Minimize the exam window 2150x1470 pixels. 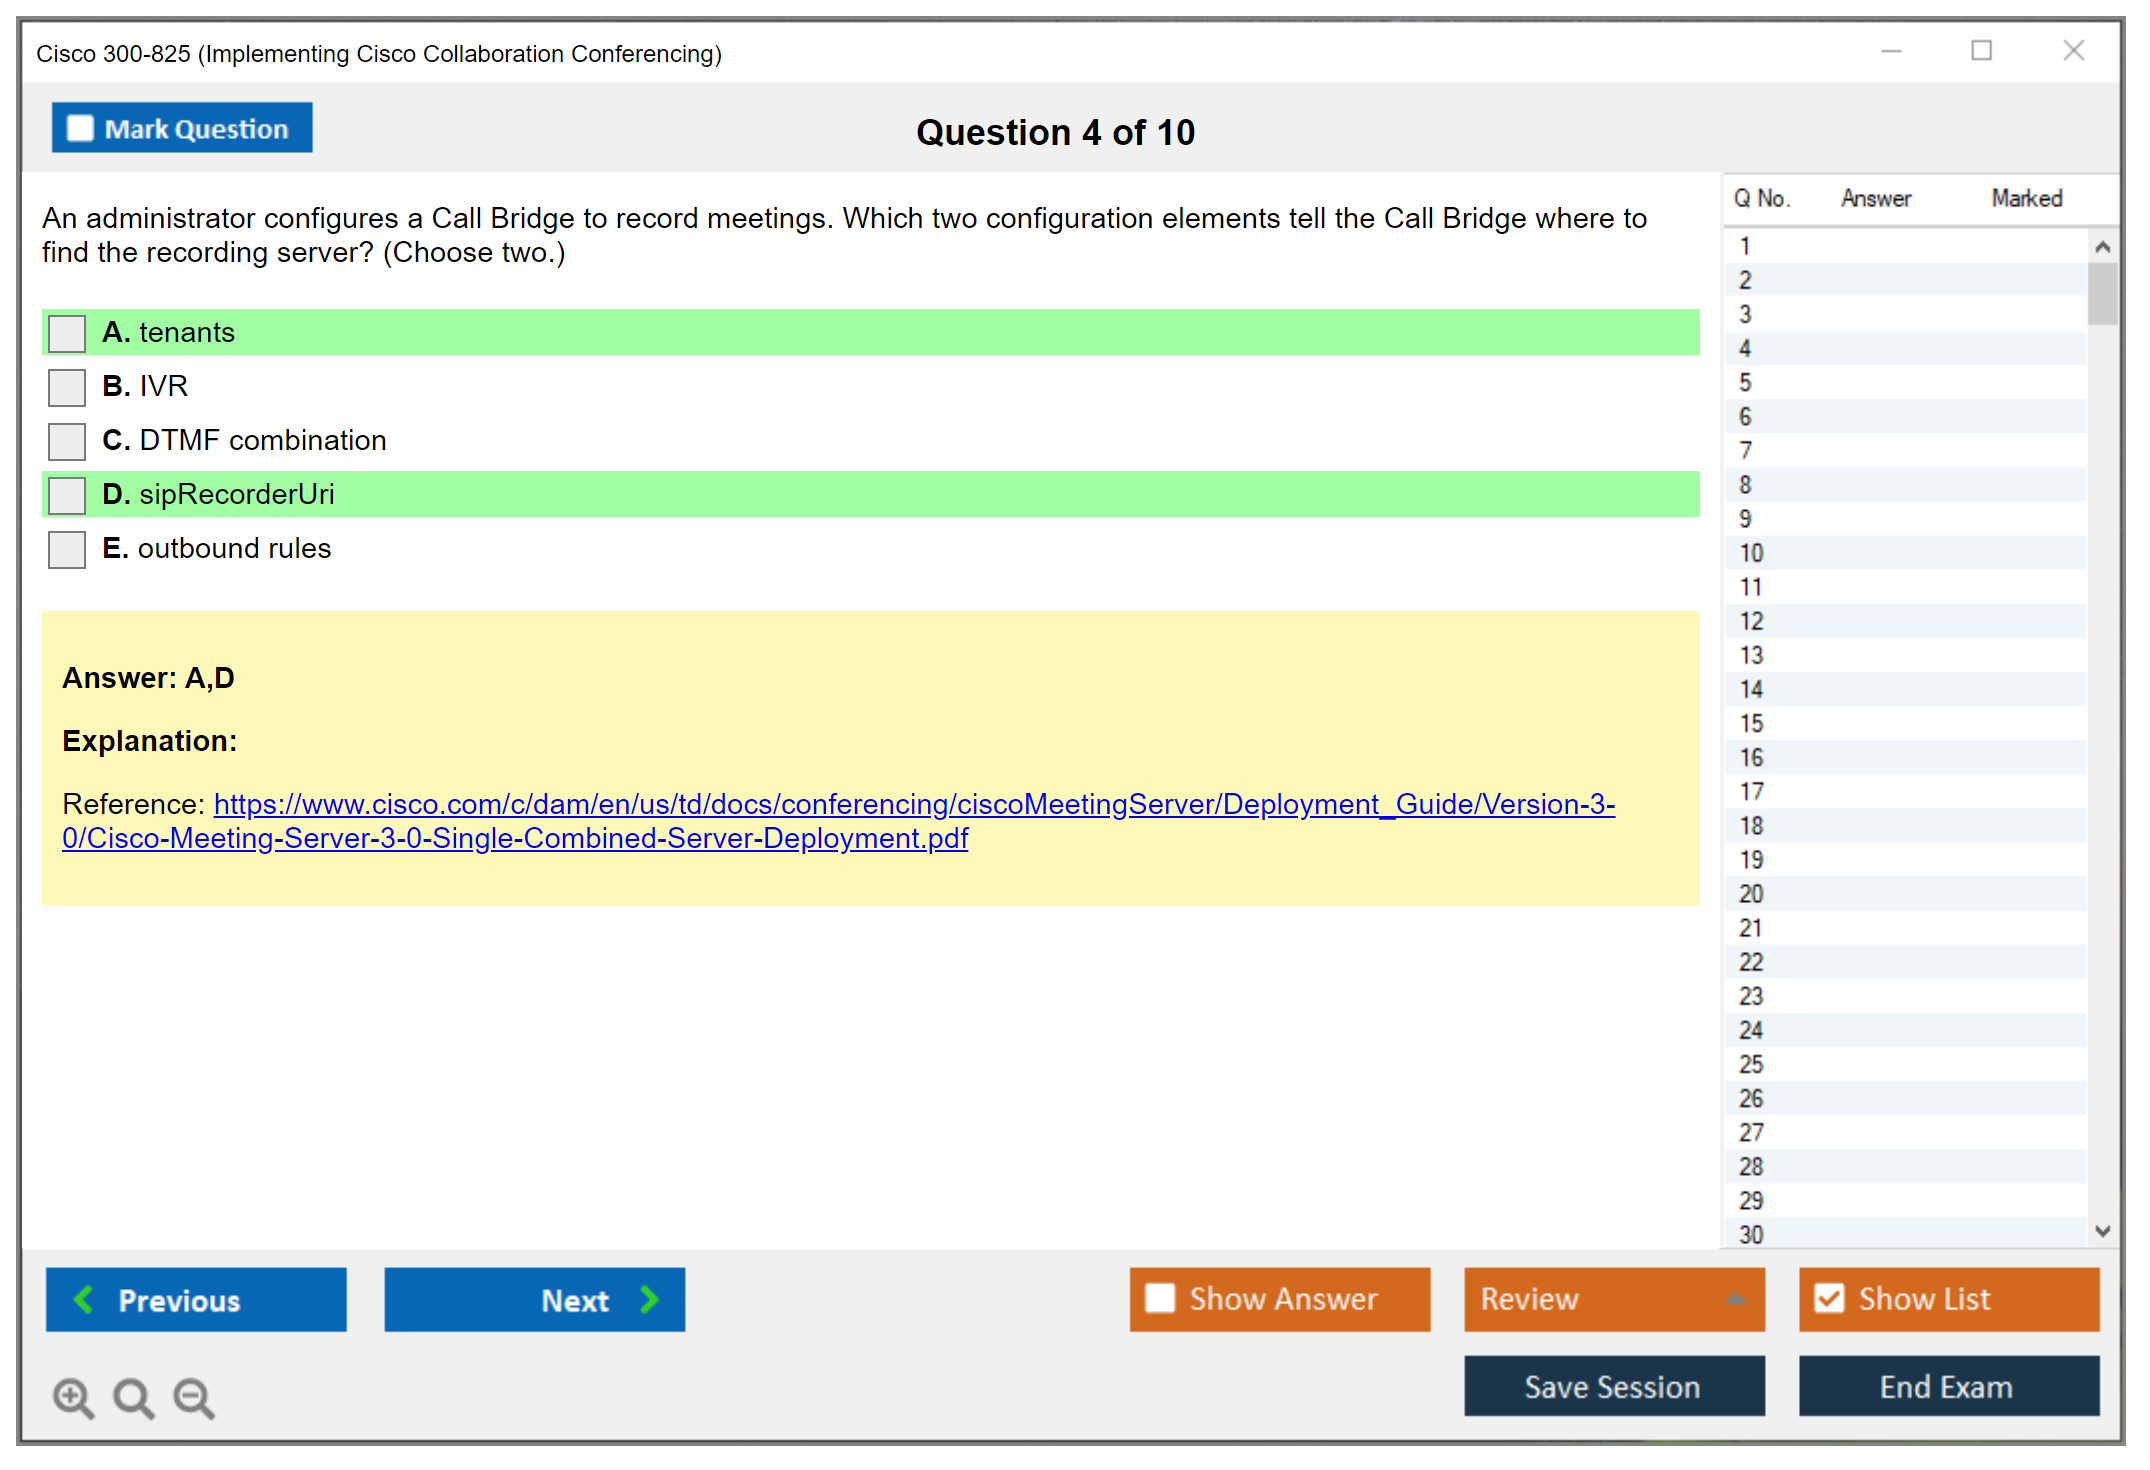coord(1891,51)
